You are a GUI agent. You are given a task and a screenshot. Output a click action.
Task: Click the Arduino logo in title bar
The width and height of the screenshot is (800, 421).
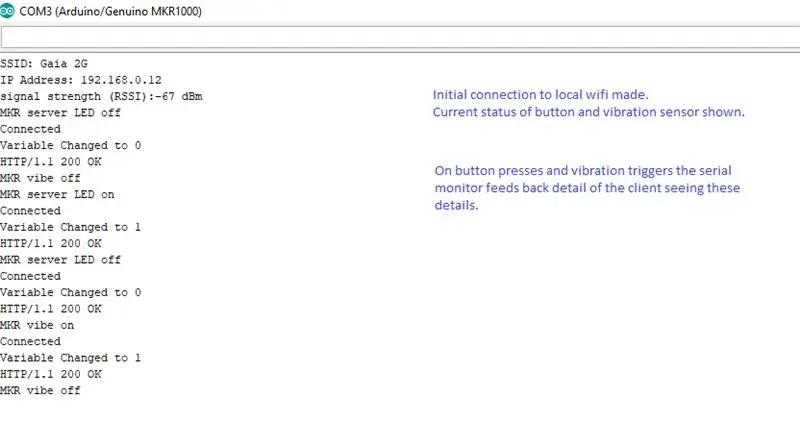tap(7, 11)
